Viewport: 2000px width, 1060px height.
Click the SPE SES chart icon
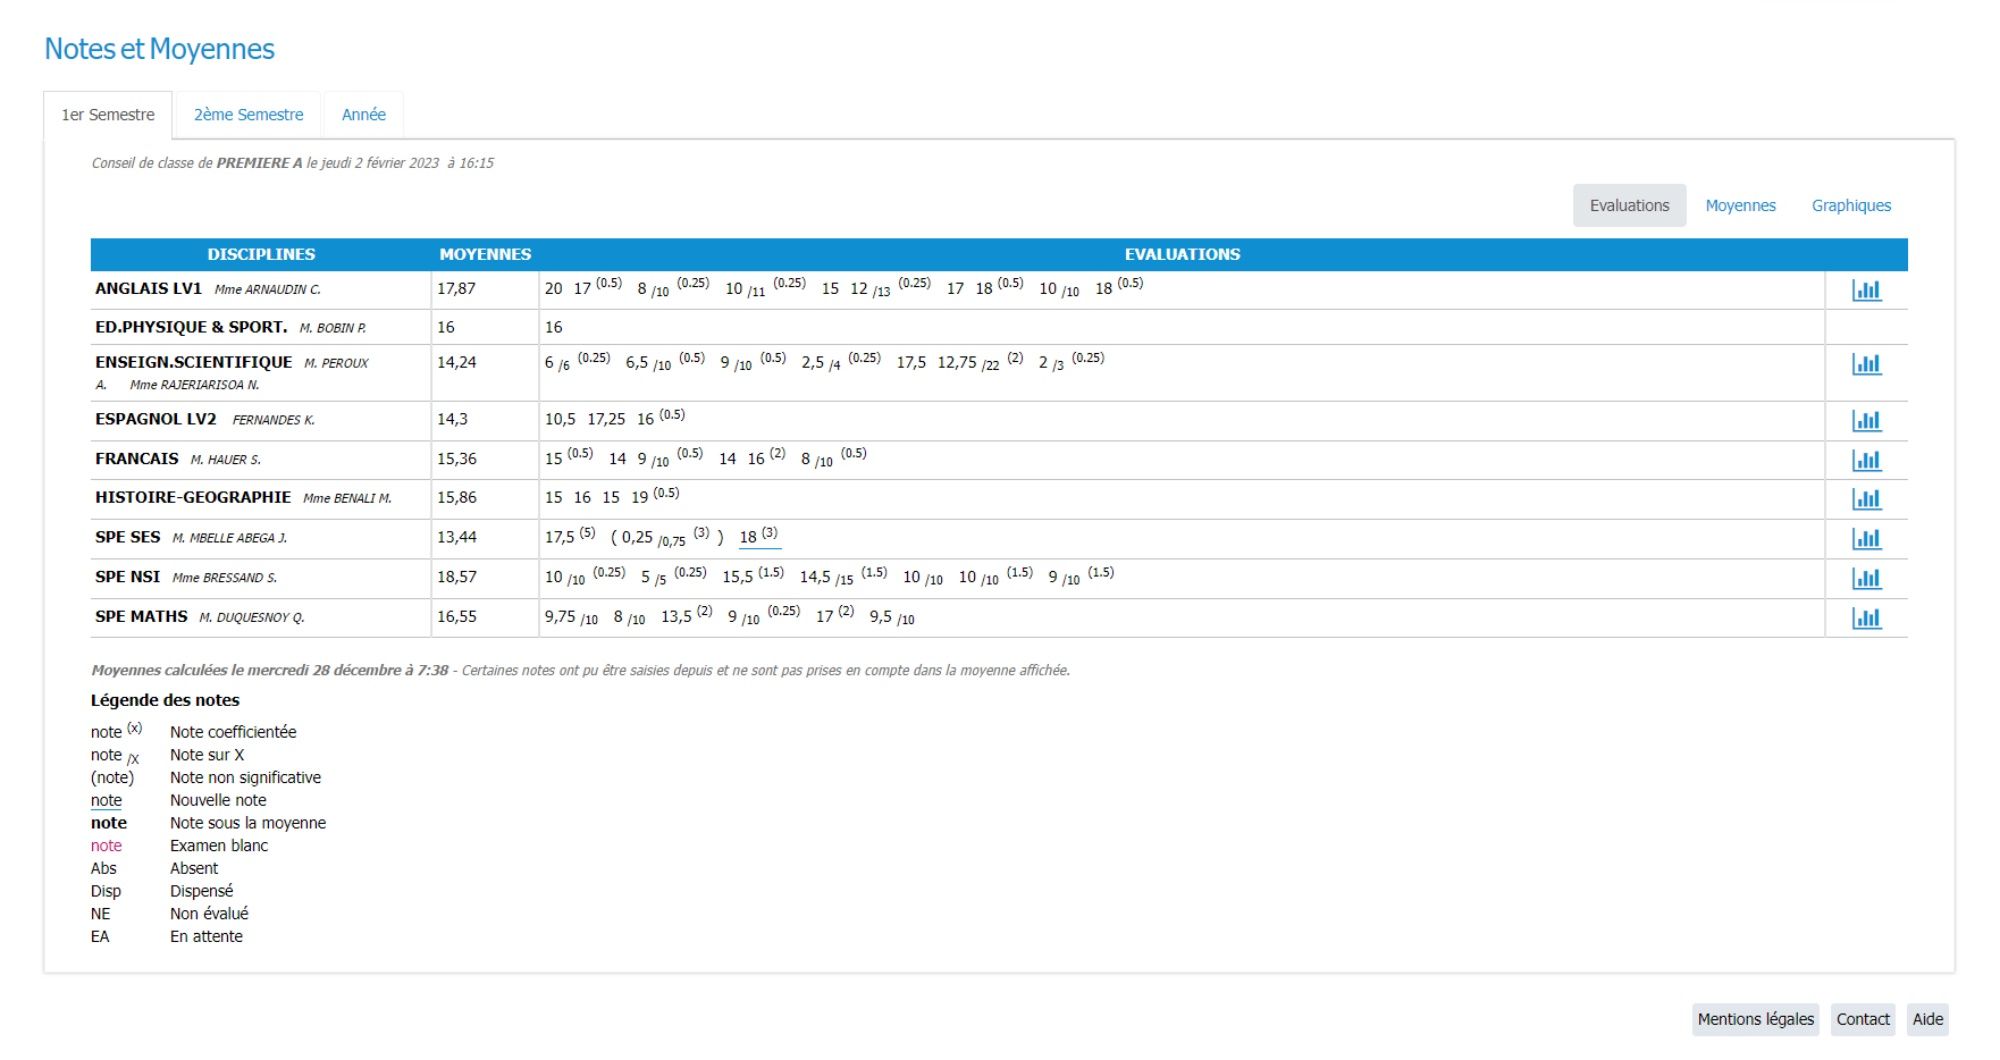(1866, 539)
